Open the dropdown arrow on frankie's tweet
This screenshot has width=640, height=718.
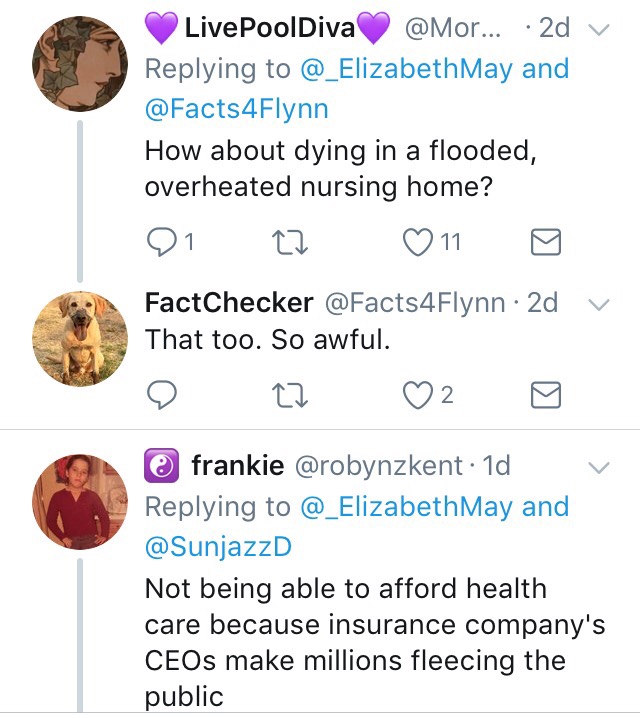[x=598, y=467]
